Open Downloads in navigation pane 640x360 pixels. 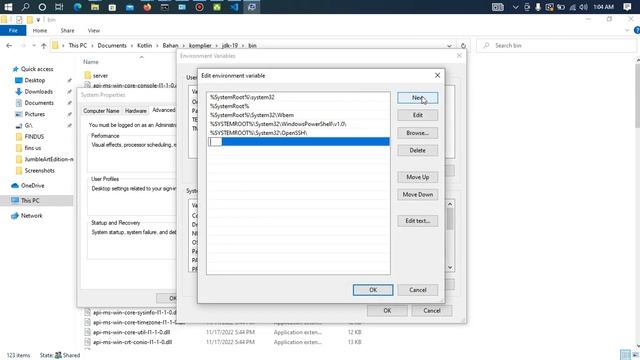coord(38,91)
